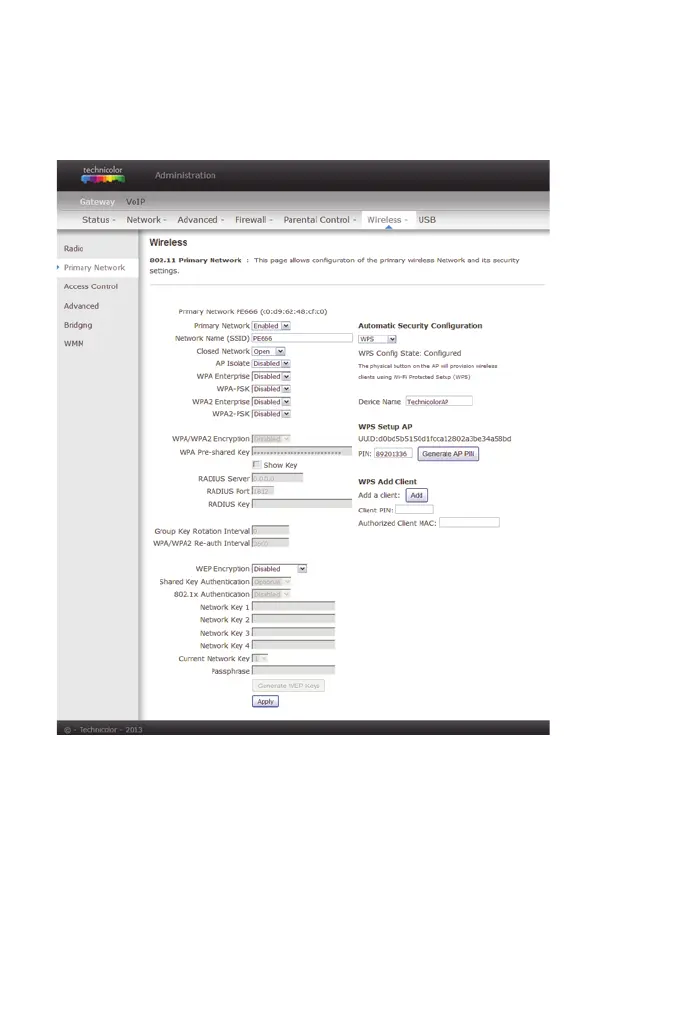Click the Technicolor logo
This screenshot has width=686, height=1026.
[103, 175]
